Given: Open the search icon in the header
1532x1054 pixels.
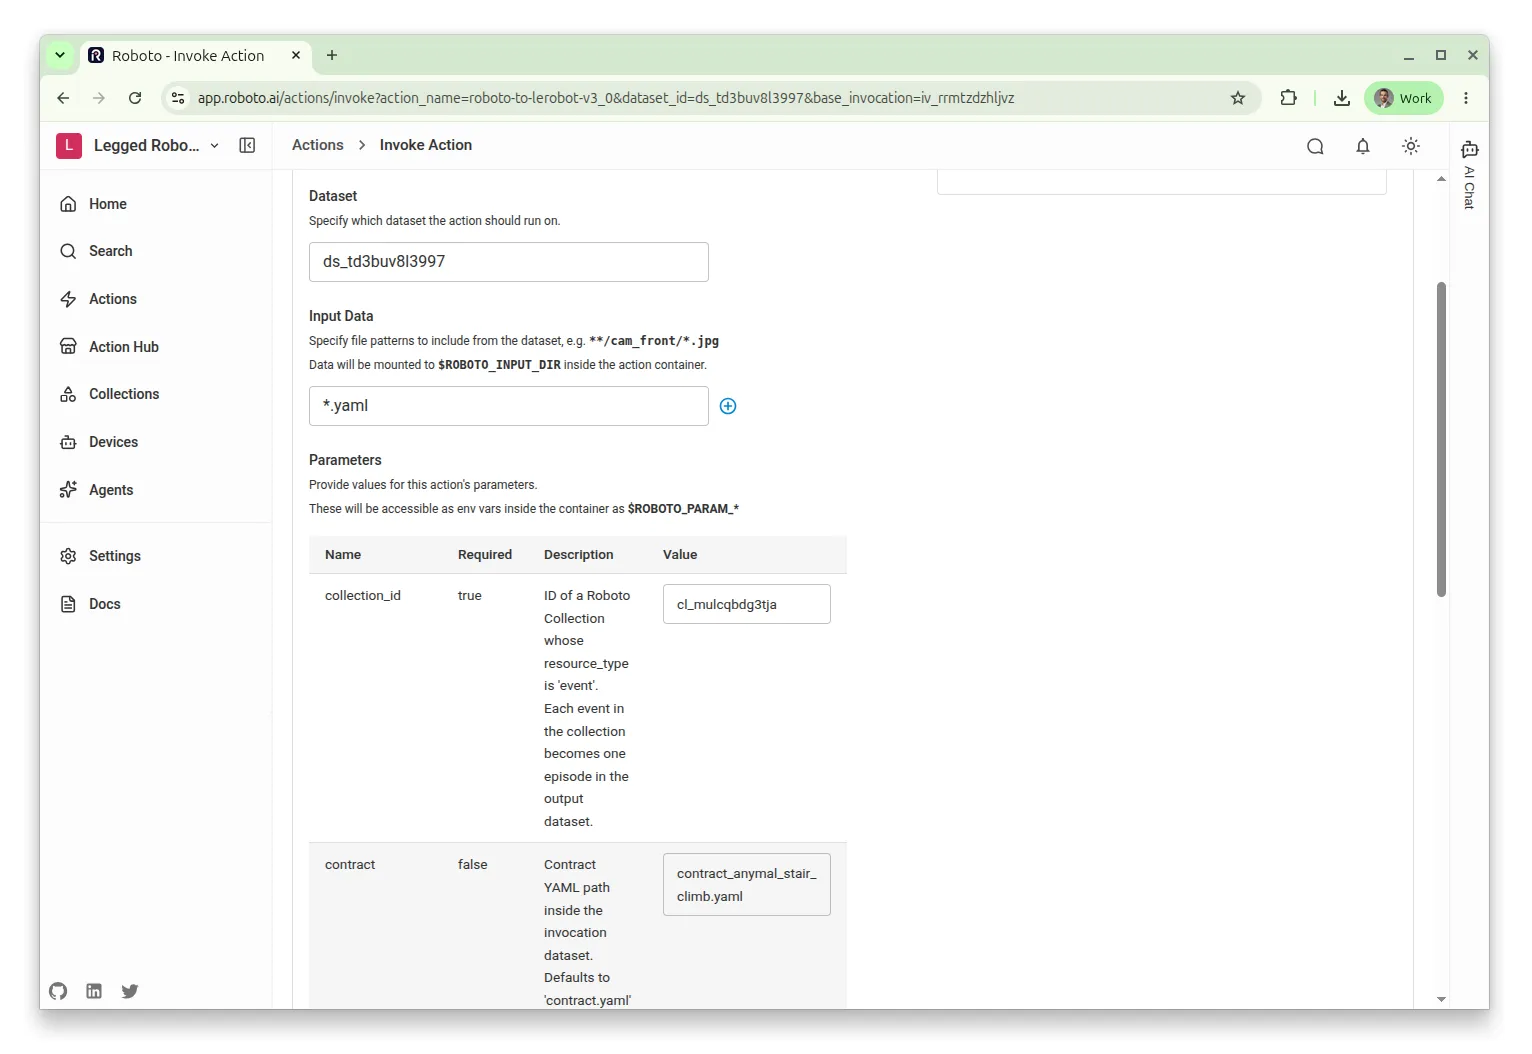Looking at the screenshot, I should [x=1315, y=146].
